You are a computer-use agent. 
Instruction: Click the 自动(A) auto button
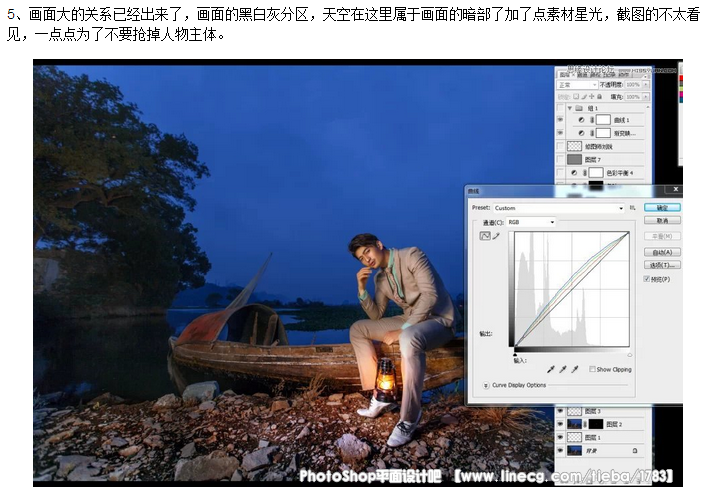point(662,252)
